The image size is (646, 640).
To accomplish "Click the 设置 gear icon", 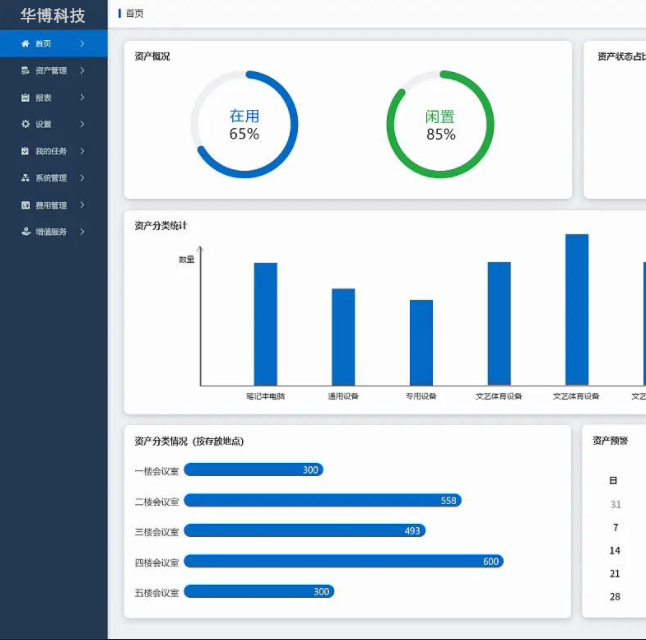I will click(25, 125).
